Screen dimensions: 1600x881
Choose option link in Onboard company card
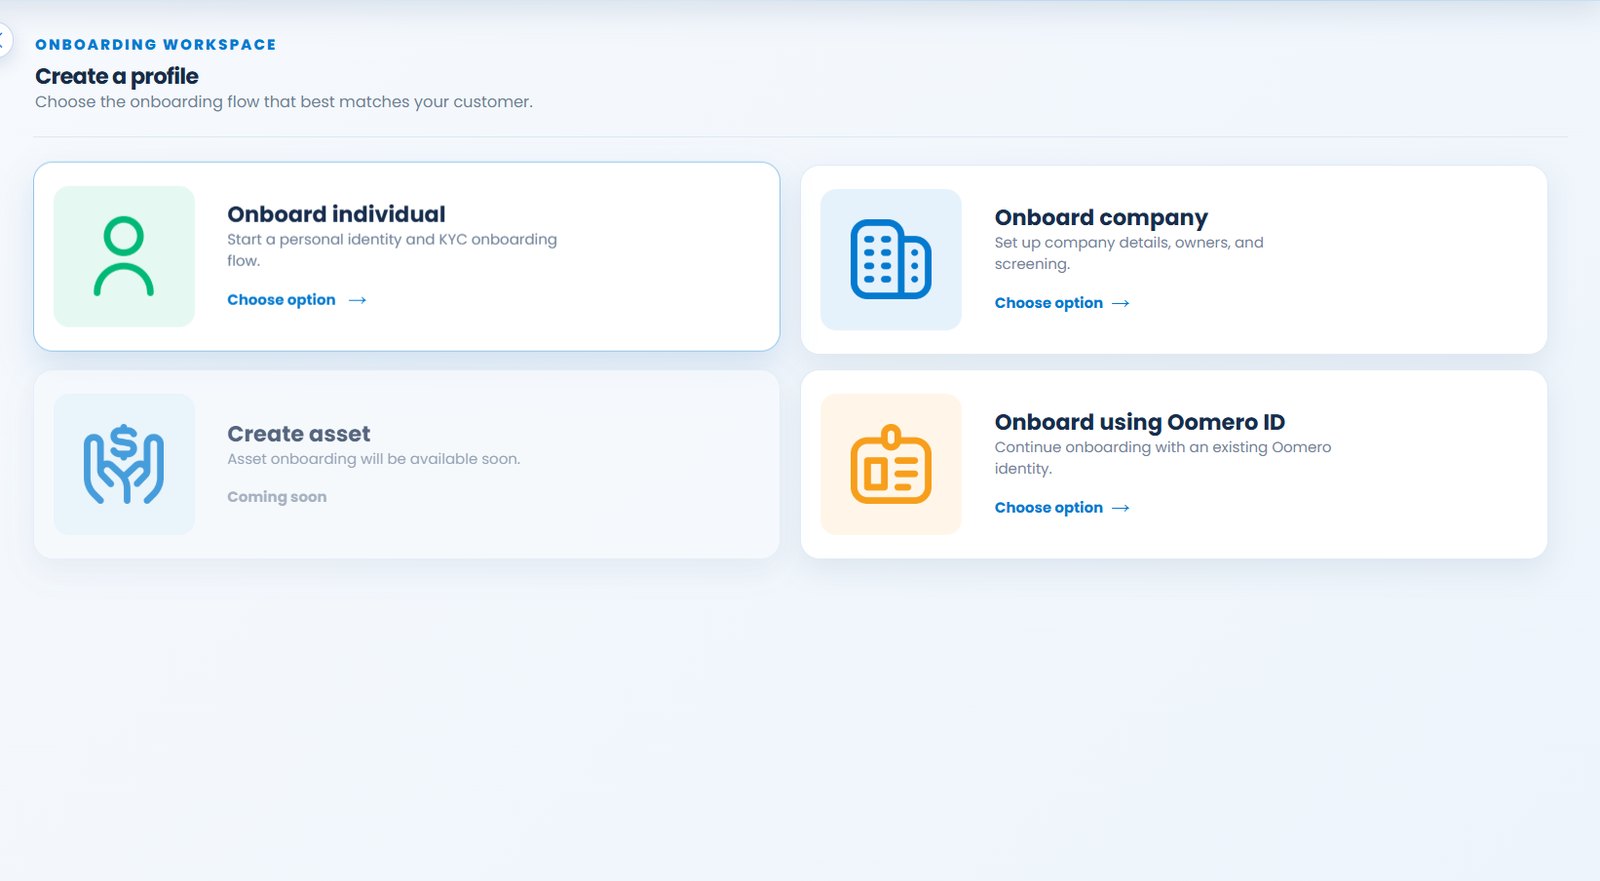[x=1062, y=303]
